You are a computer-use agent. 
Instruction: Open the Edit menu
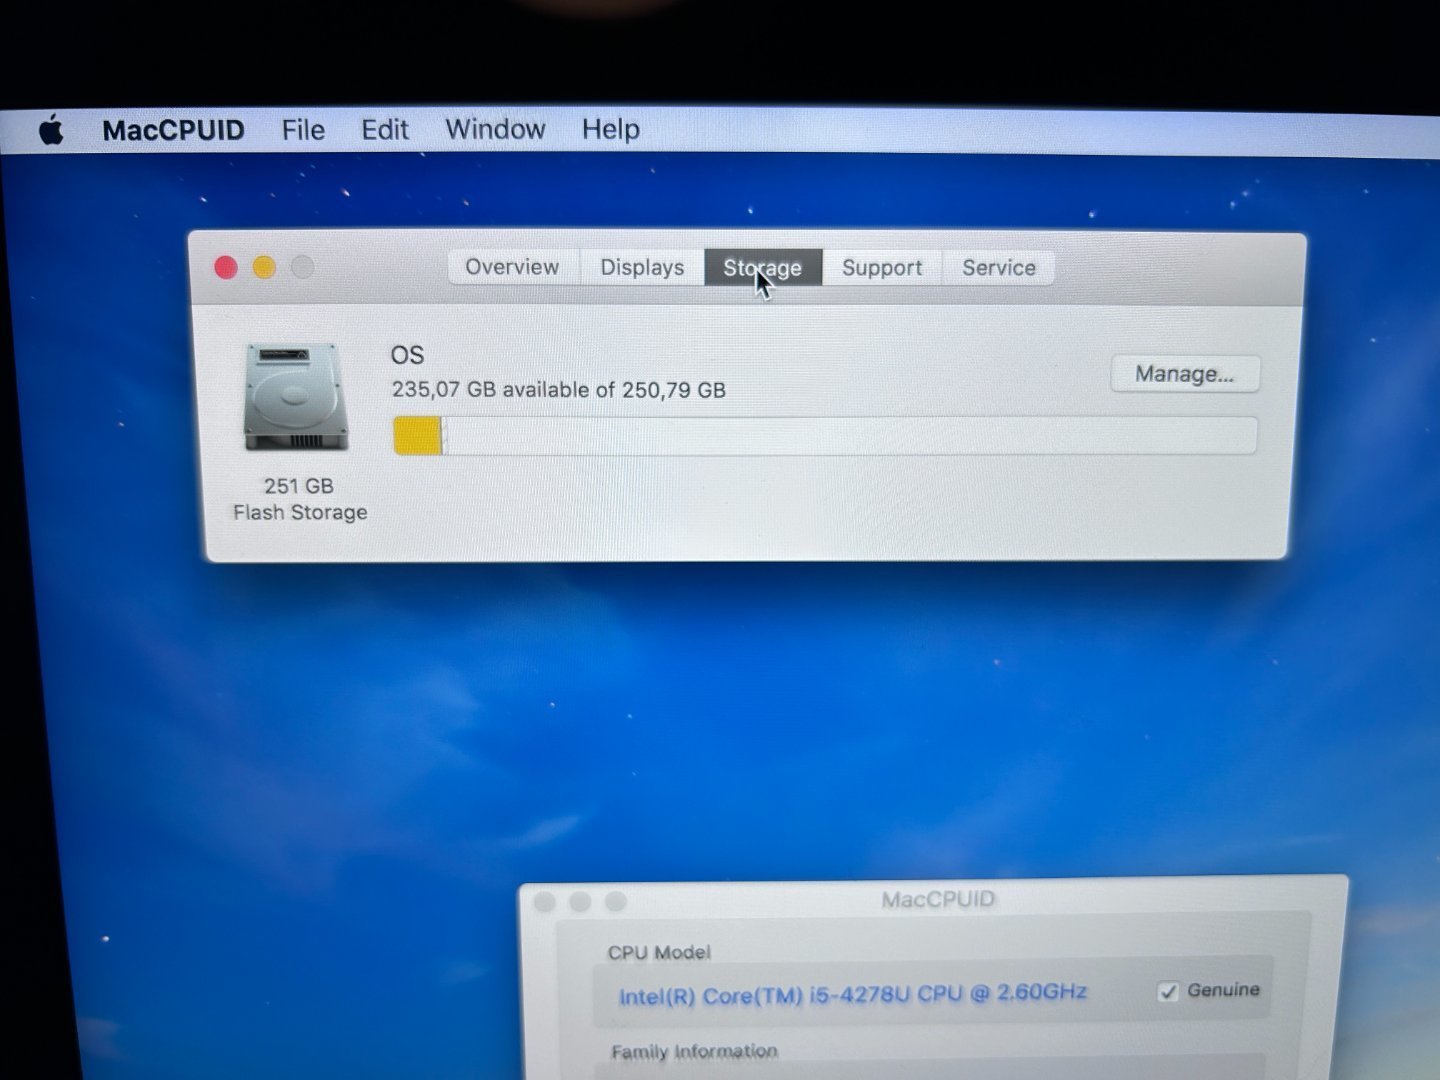coord(385,130)
